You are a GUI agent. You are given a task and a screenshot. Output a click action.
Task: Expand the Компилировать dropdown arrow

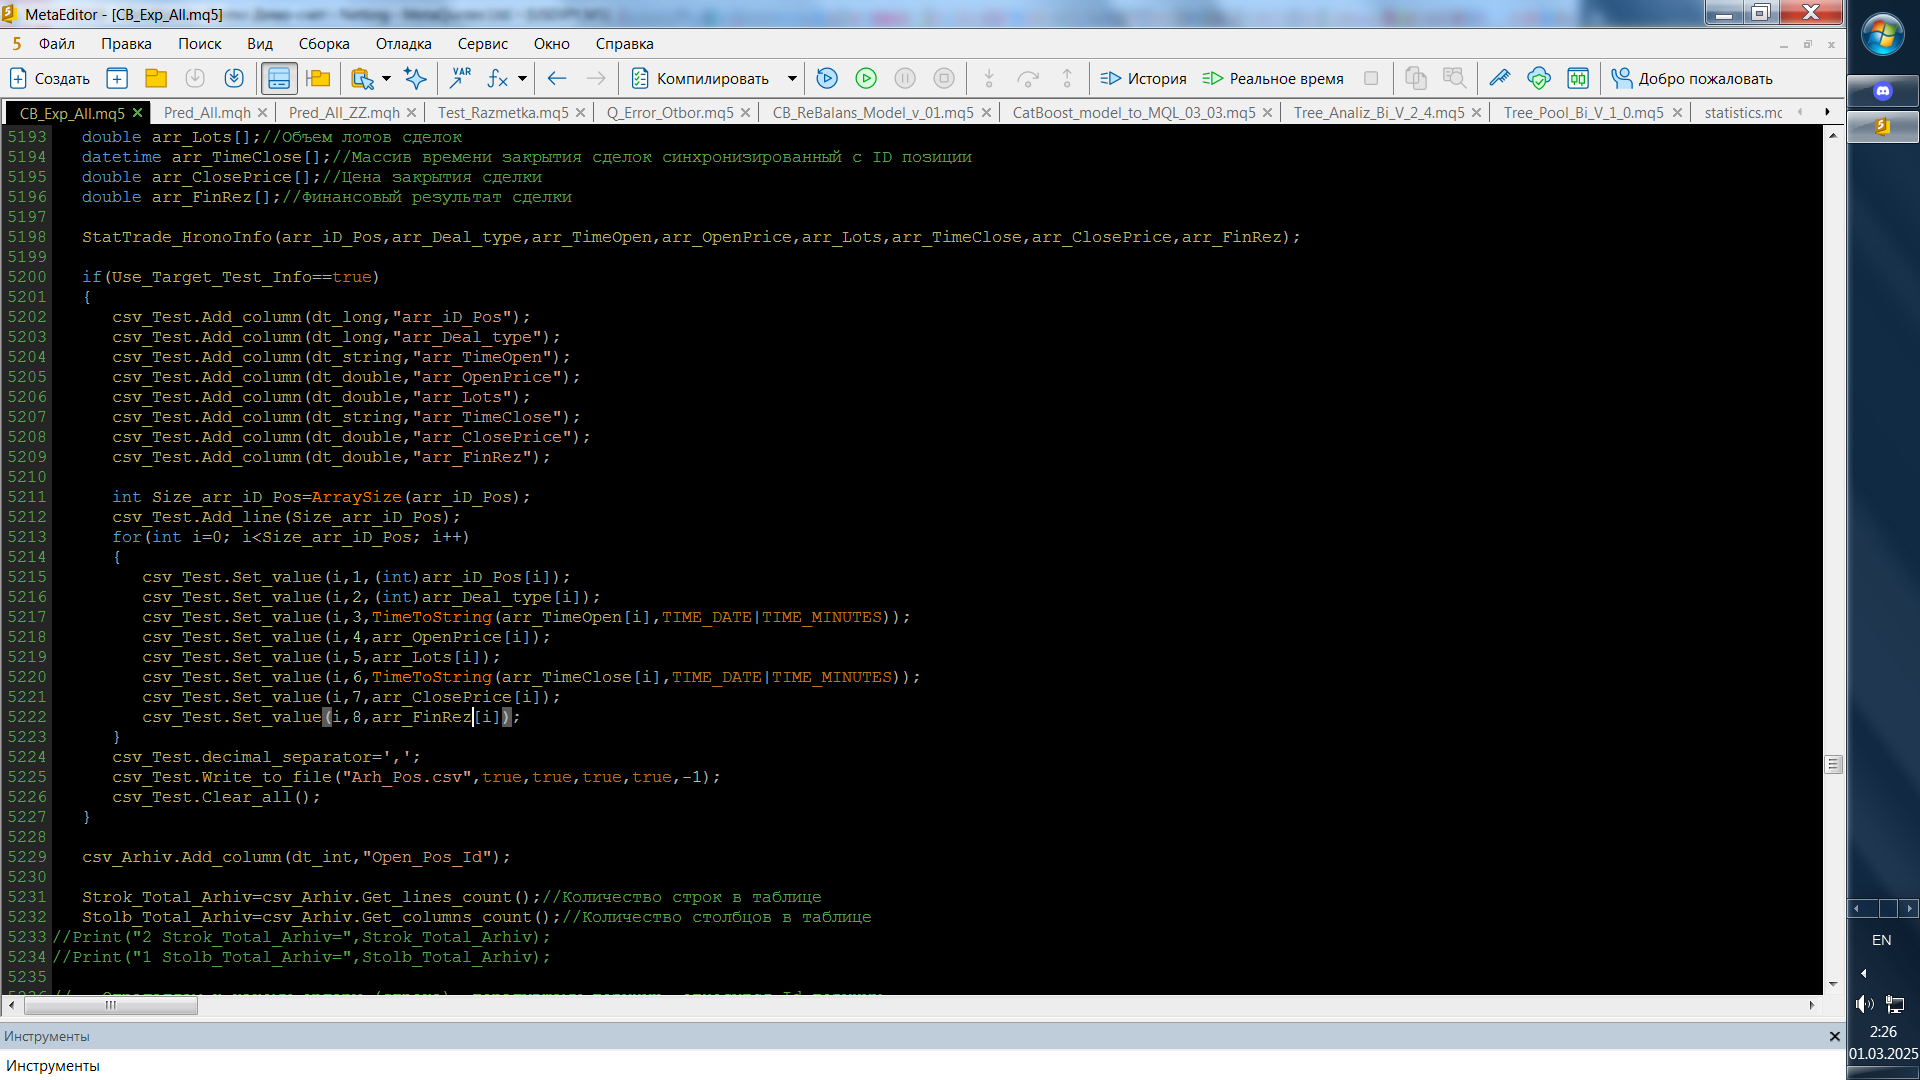point(792,78)
